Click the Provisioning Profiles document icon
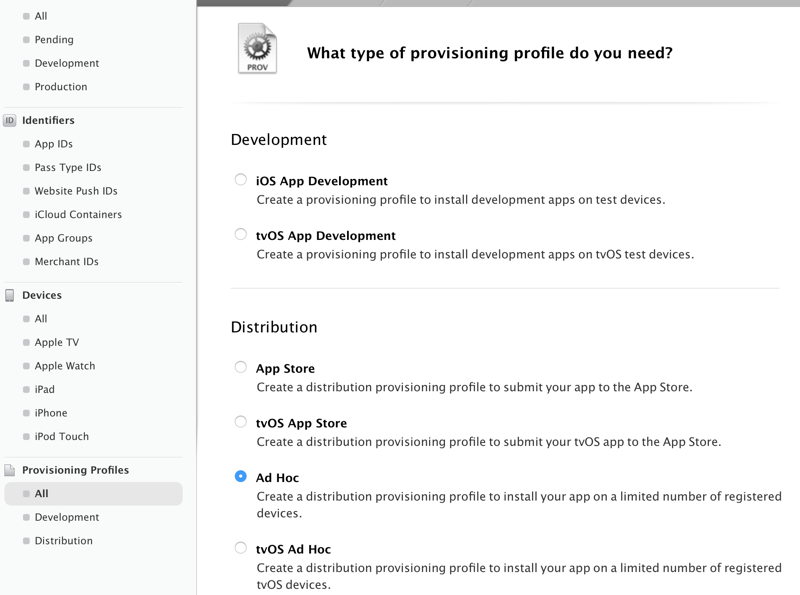 click(x=10, y=470)
